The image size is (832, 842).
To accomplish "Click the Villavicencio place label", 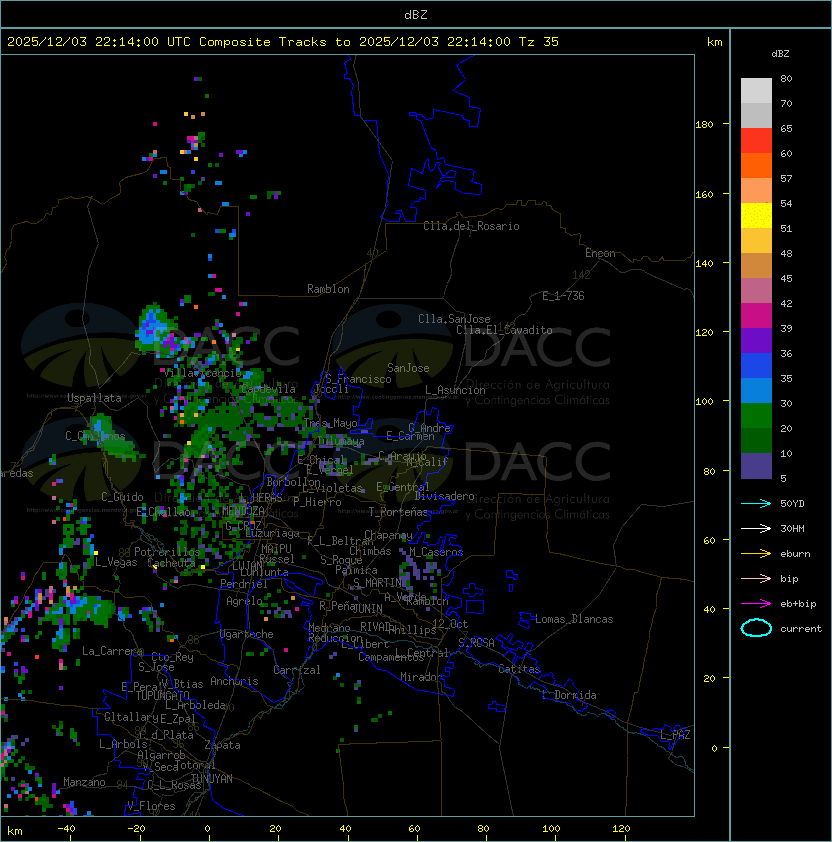I will (202, 373).
